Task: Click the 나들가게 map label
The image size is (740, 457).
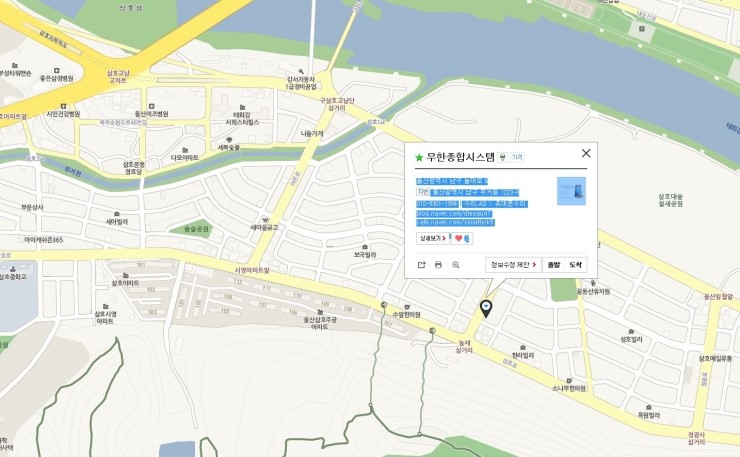Action: (x=312, y=134)
